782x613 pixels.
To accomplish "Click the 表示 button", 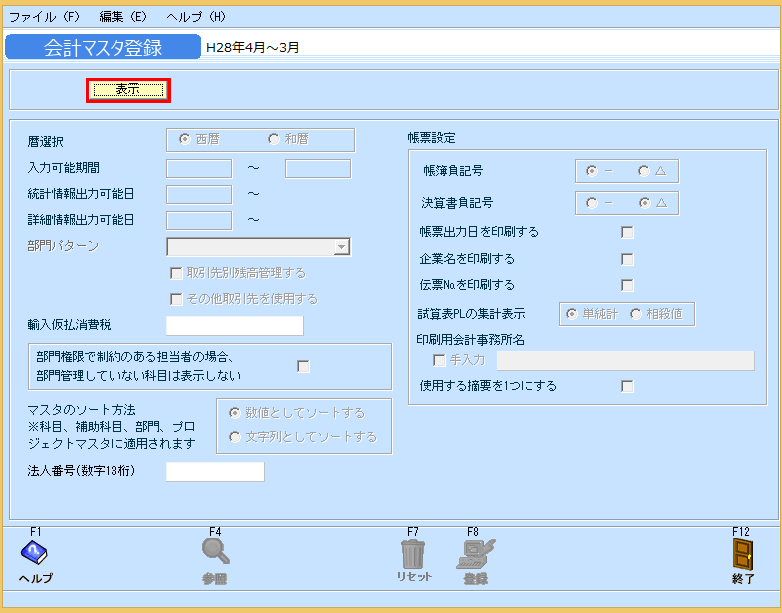I will point(128,90).
